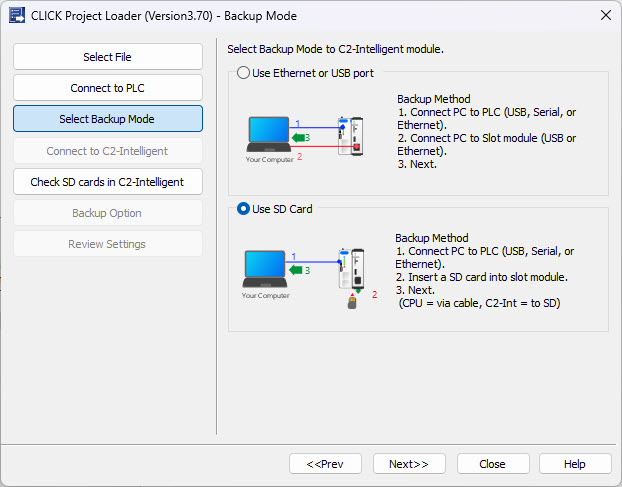Click 'Select Backup Mode to C2-Intelligent module.' text
This screenshot has height=487, width=622.
[336, 49]
